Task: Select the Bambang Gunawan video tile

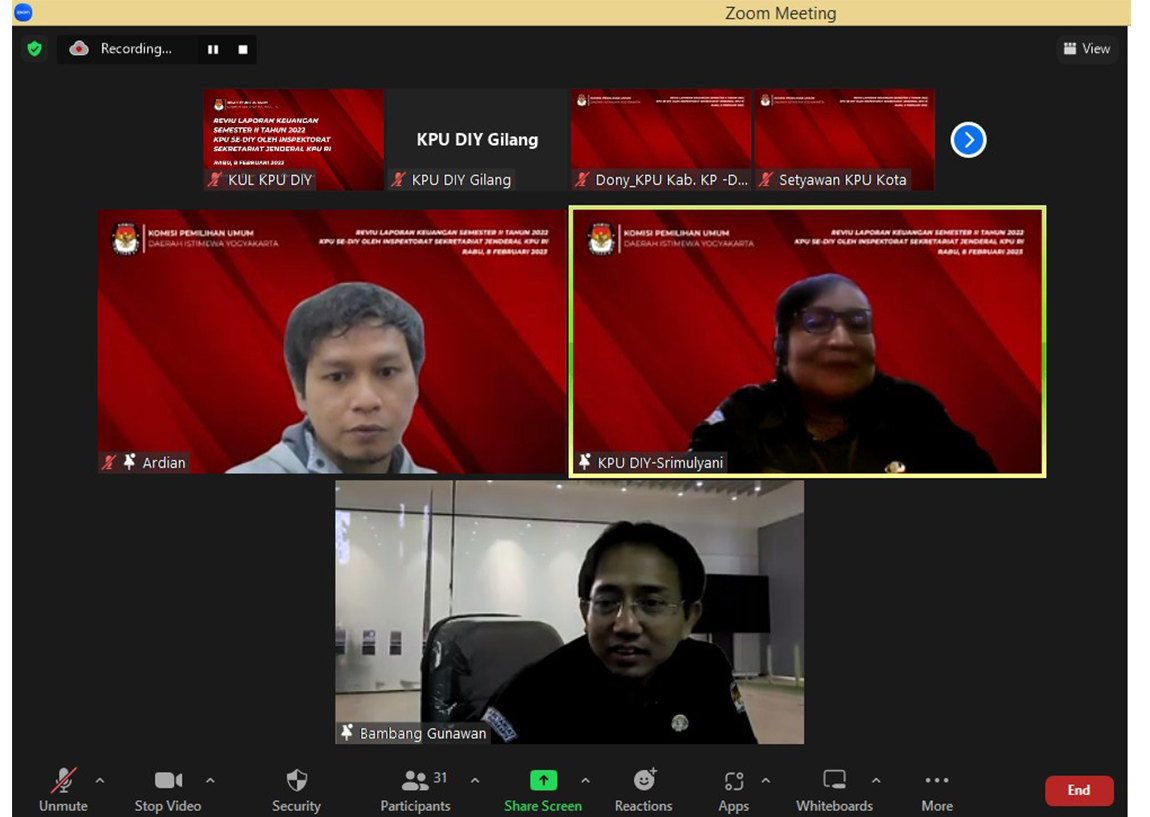Action: (569, 611)
